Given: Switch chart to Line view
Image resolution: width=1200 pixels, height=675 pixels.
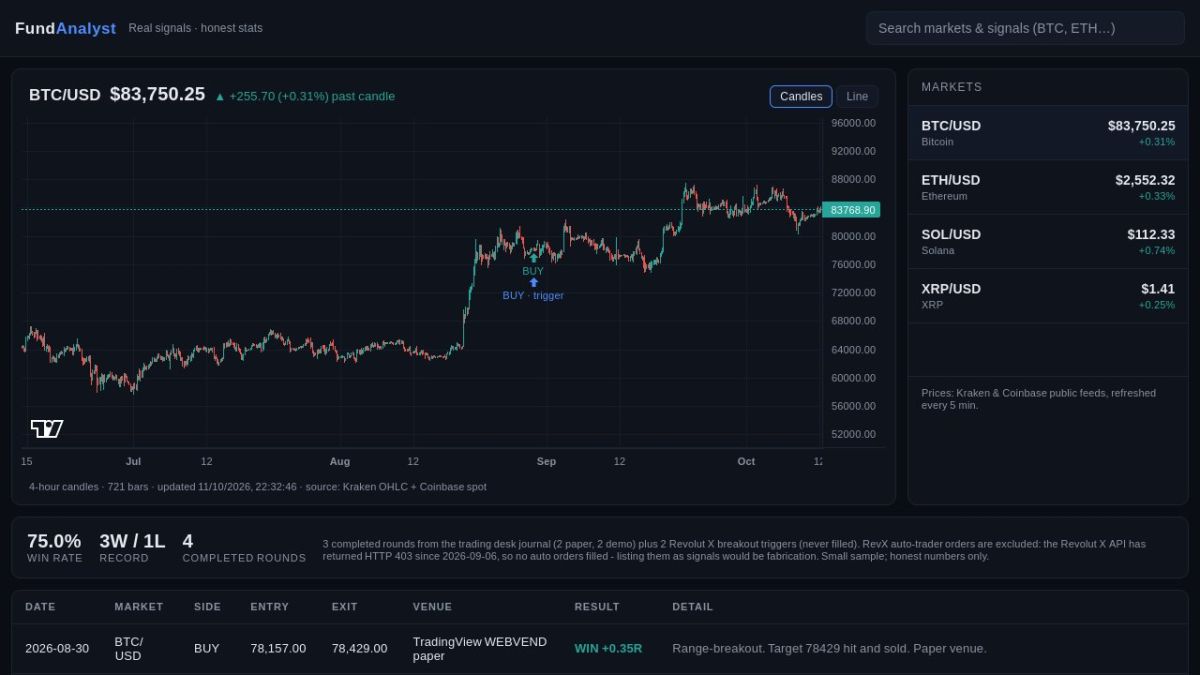Looking at the screenshot, I should coord(857,97).
